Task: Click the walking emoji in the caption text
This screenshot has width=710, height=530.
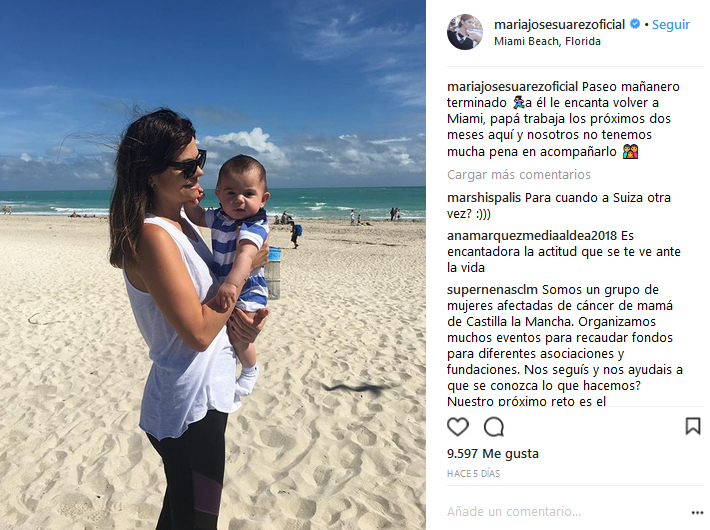Action: pyautogui.click(x=518, y=103)
